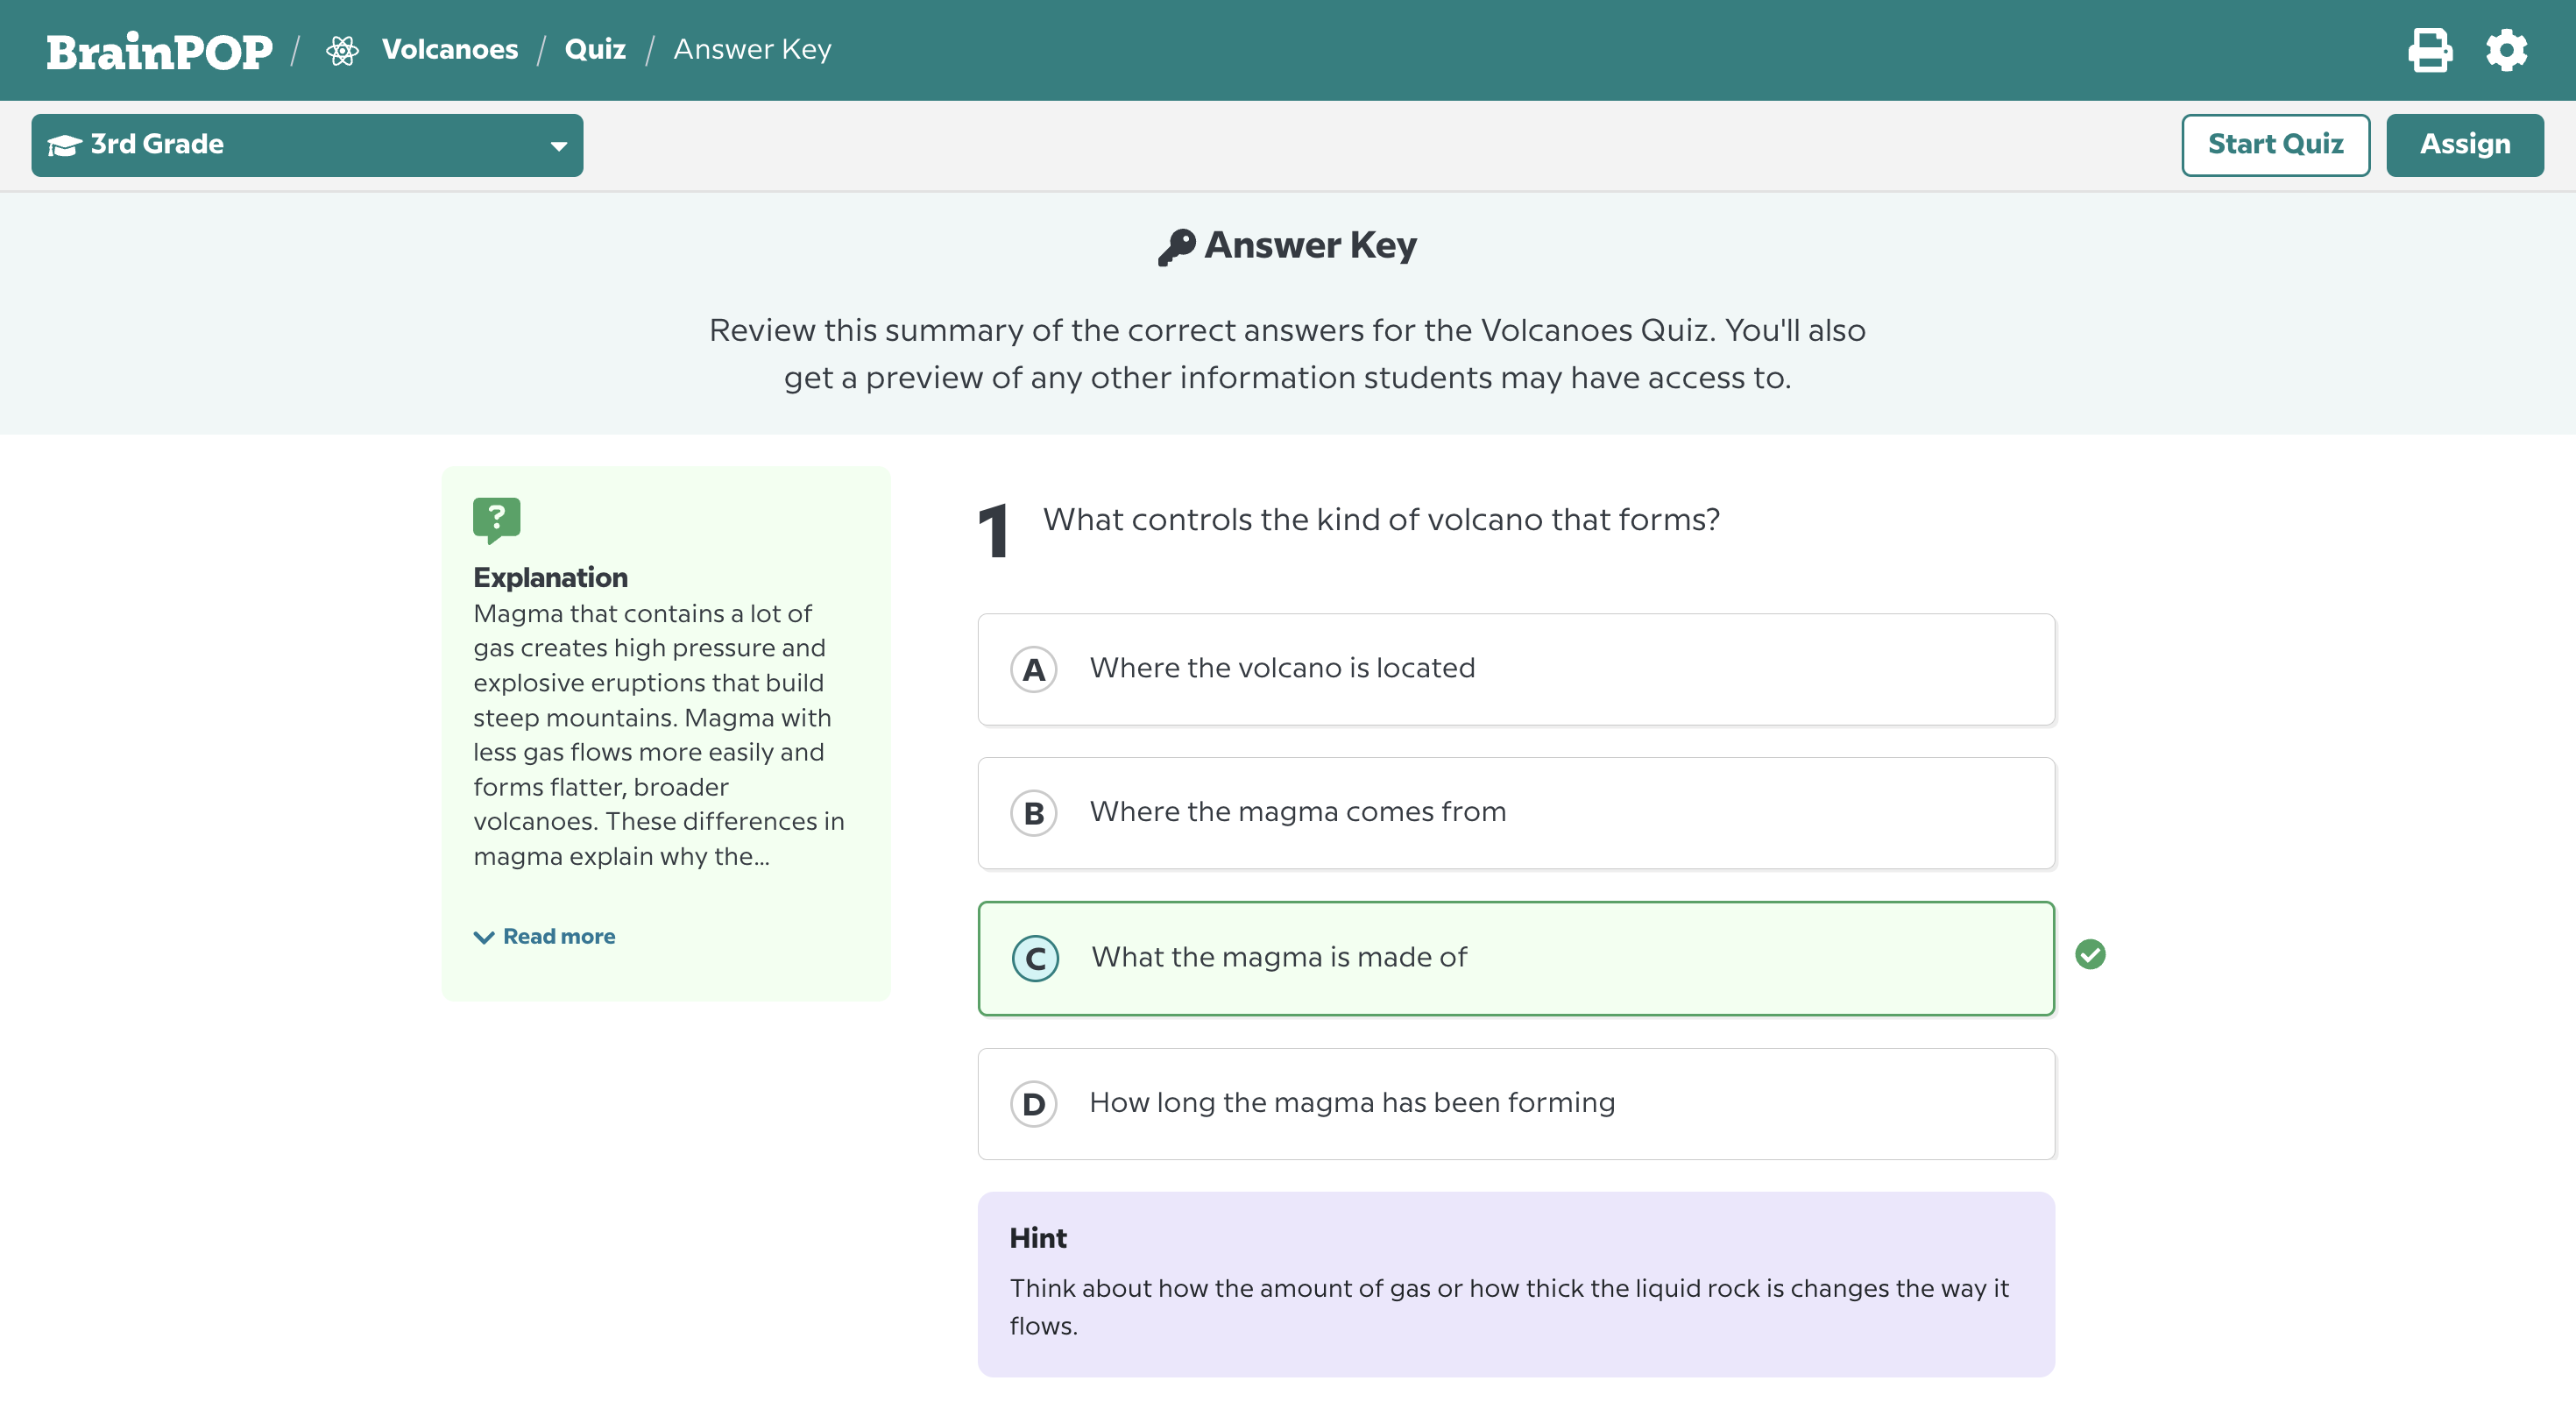Click the Answer Key page heading

[x=1310, y=246]
